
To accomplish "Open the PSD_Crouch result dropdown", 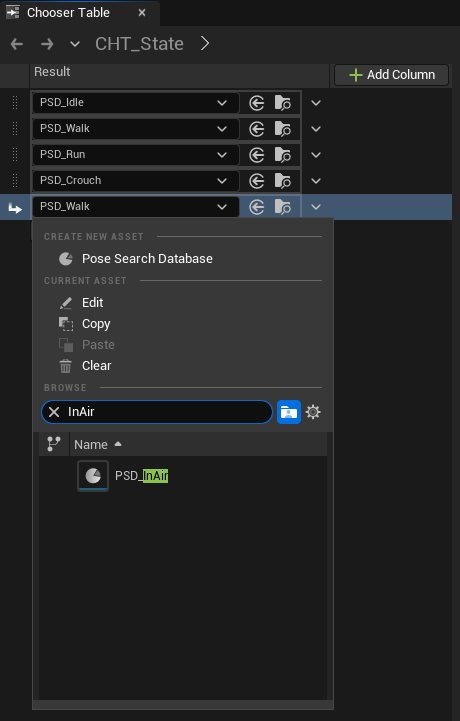I will (136, 181).
